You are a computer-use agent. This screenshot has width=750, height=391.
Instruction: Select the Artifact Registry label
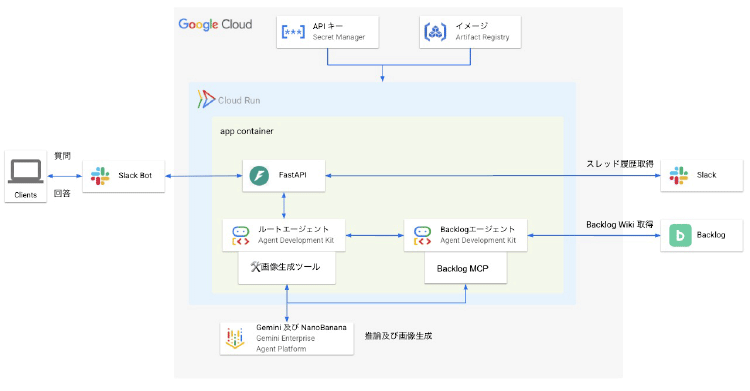point(482,37)
